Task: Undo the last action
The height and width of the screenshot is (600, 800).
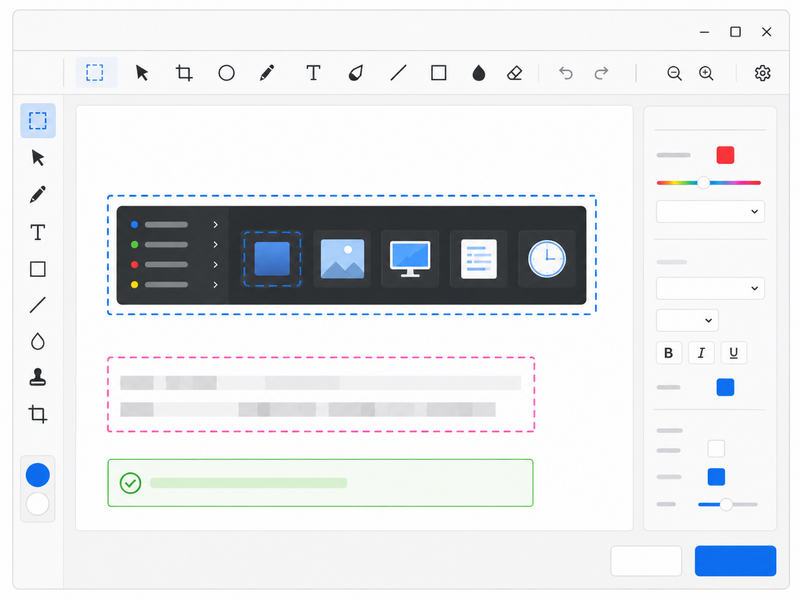Action: coord(565,73)
